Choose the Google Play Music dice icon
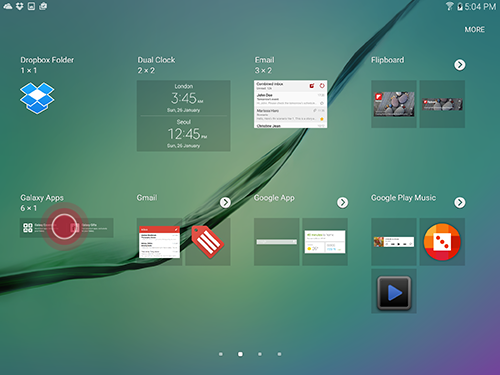The height and width of the screenshot is (375, 500). [x=442, y=242]
